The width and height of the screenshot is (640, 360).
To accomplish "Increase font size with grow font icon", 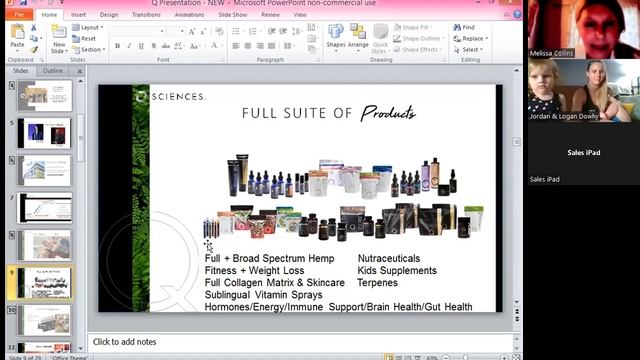I will (192, 31).
